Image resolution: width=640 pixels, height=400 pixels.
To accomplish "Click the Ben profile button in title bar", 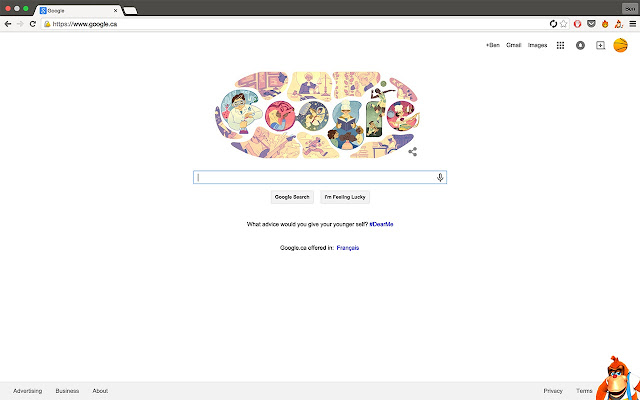I will 630,9.
